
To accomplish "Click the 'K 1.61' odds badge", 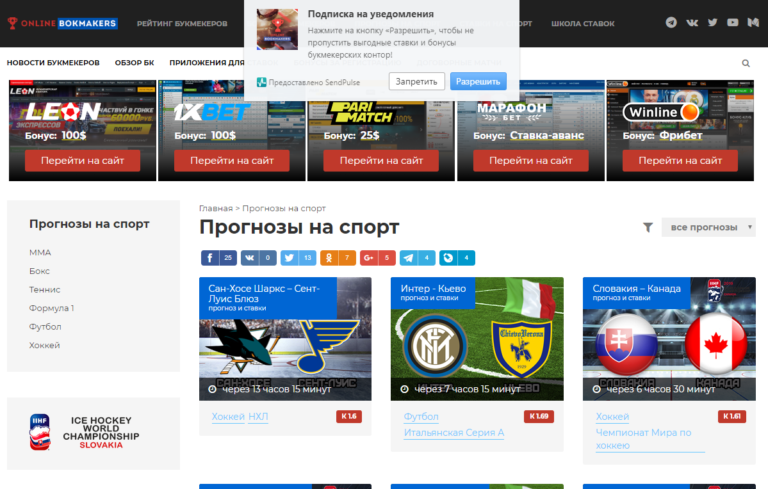I will click(x=732, y=416).
